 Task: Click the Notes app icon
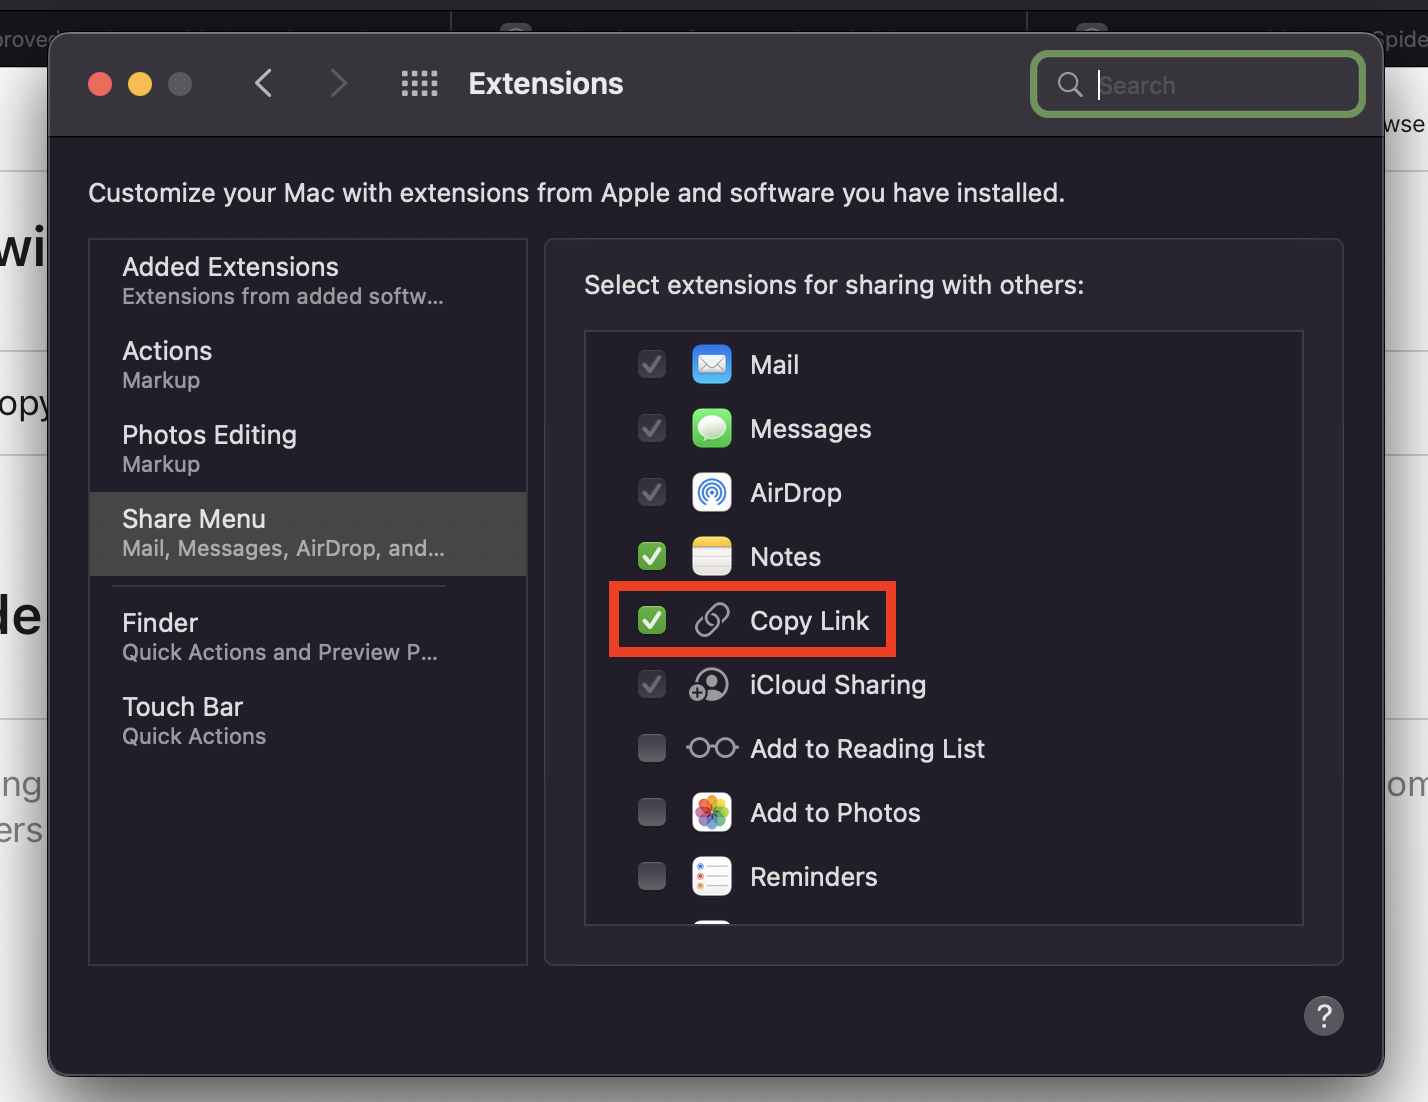coord(711,556)
